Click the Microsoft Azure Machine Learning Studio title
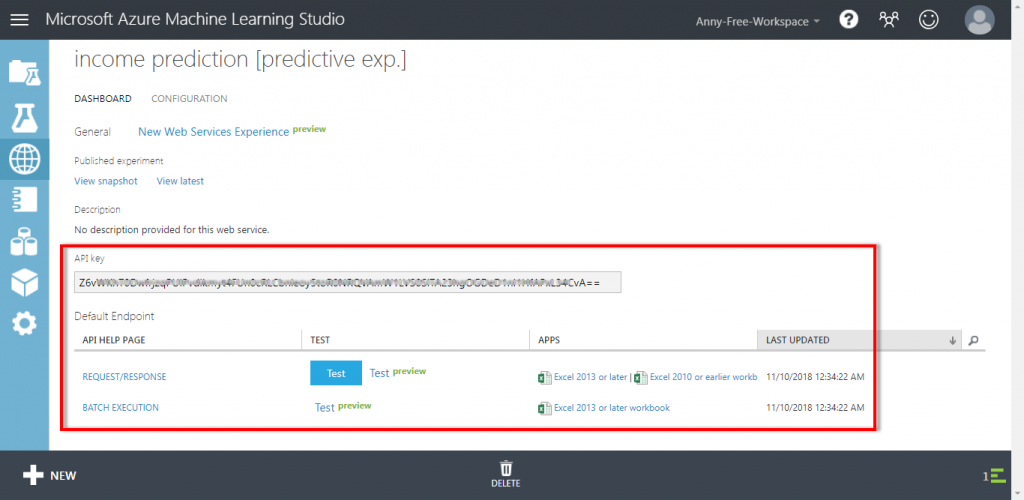 tap(195, 20)
